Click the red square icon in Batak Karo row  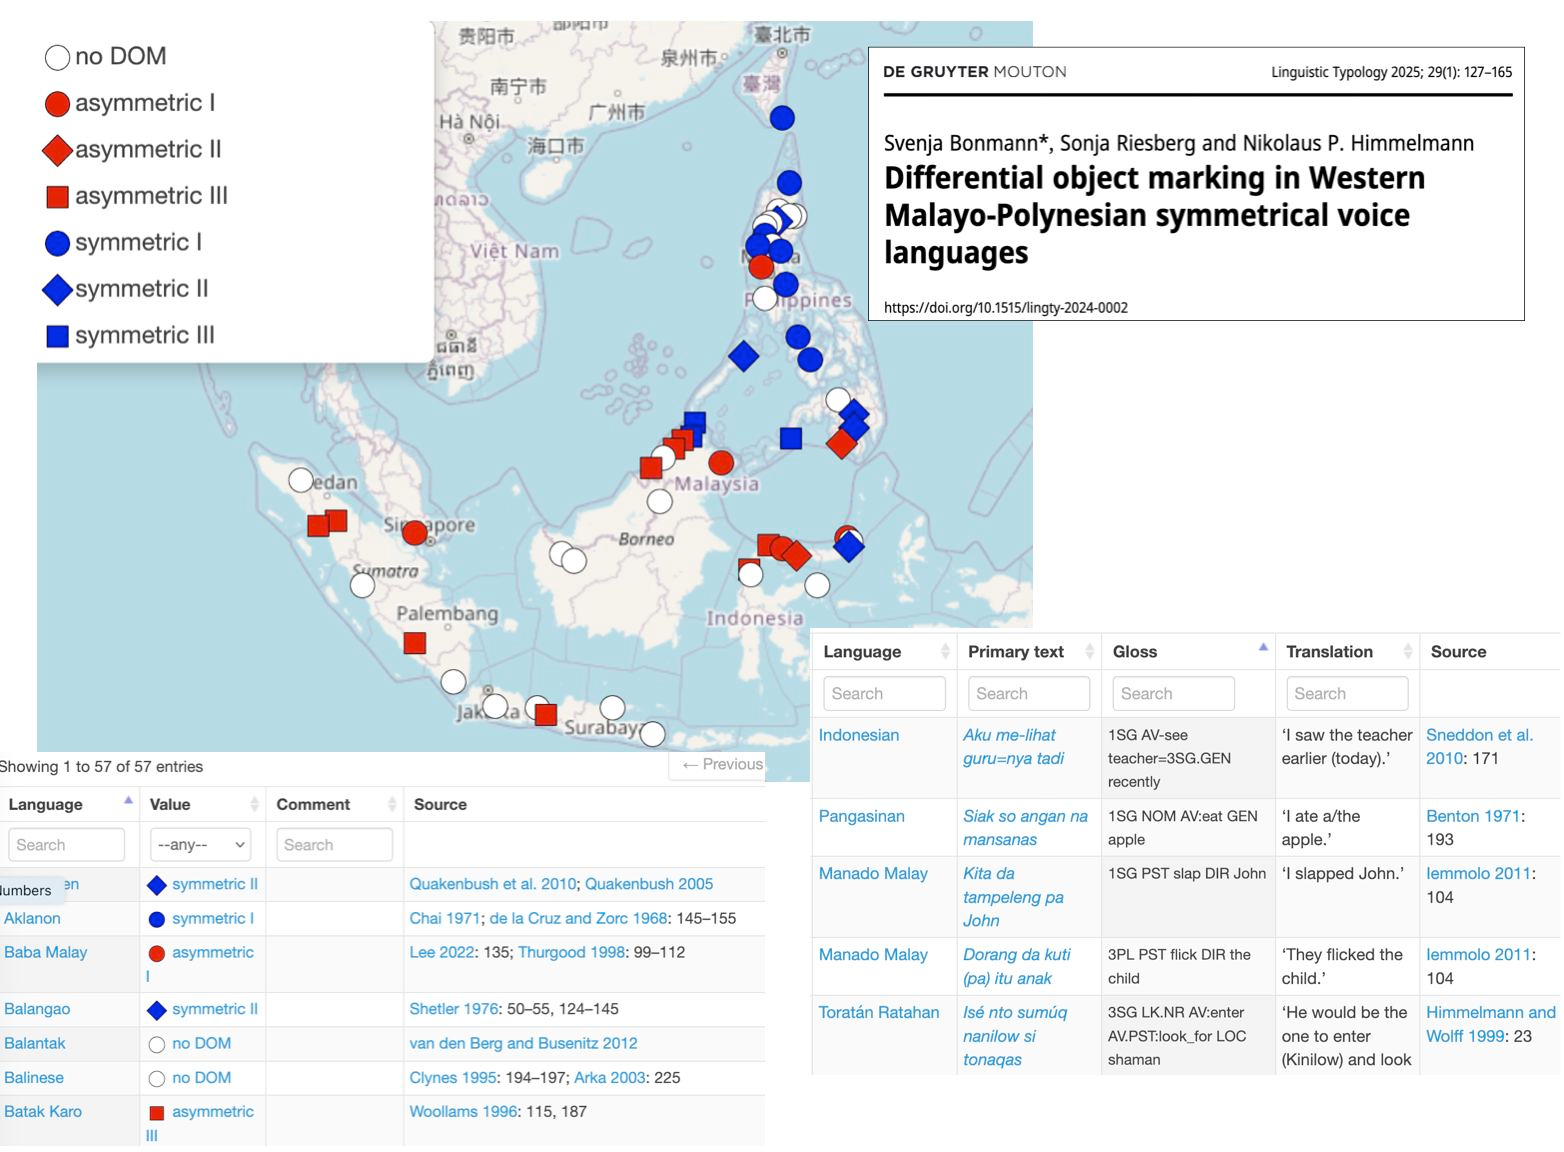pyautogui.click(x=157, y=1113)
